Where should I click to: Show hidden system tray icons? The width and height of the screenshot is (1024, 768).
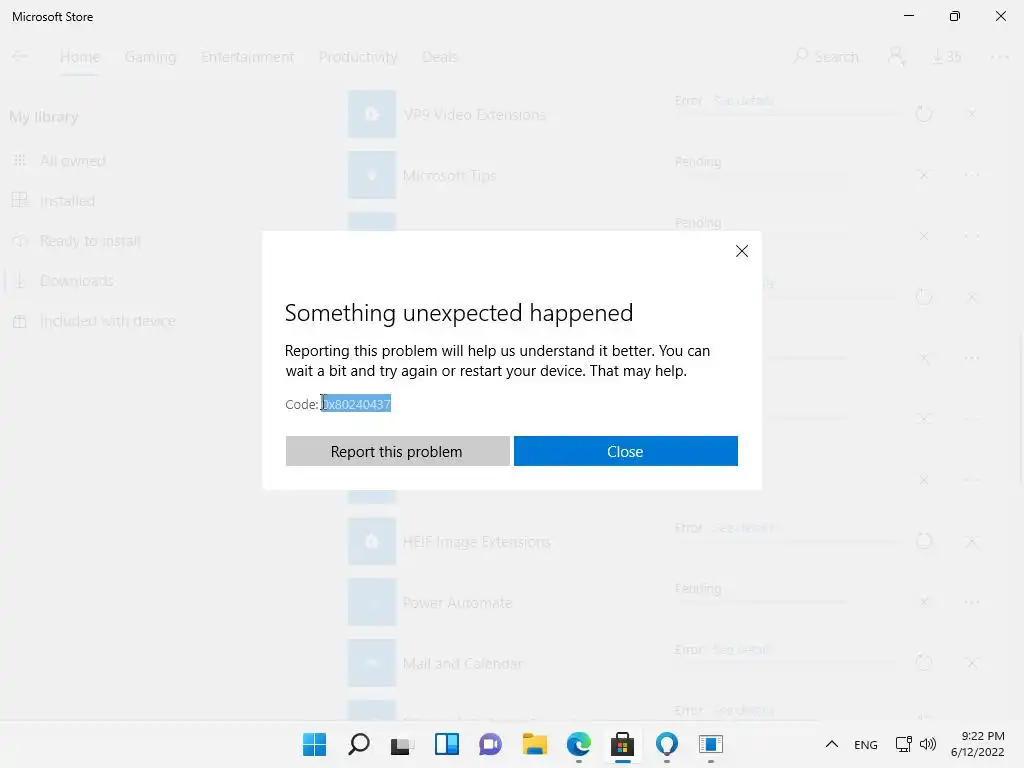coord(831,744)
